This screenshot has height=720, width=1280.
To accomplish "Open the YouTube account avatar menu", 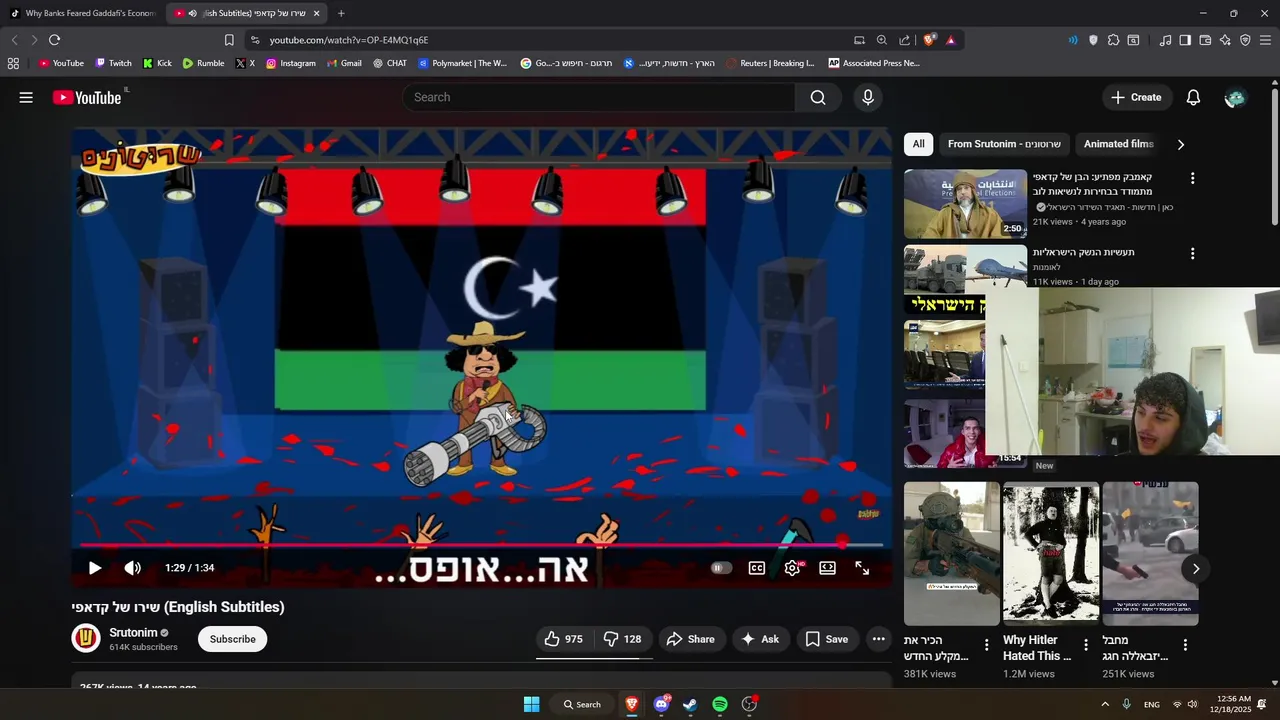I will (x=1235, y=97).
